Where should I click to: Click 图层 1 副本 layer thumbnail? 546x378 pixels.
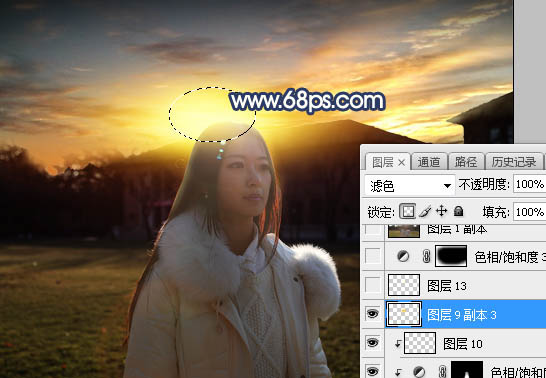coord(404,230)
